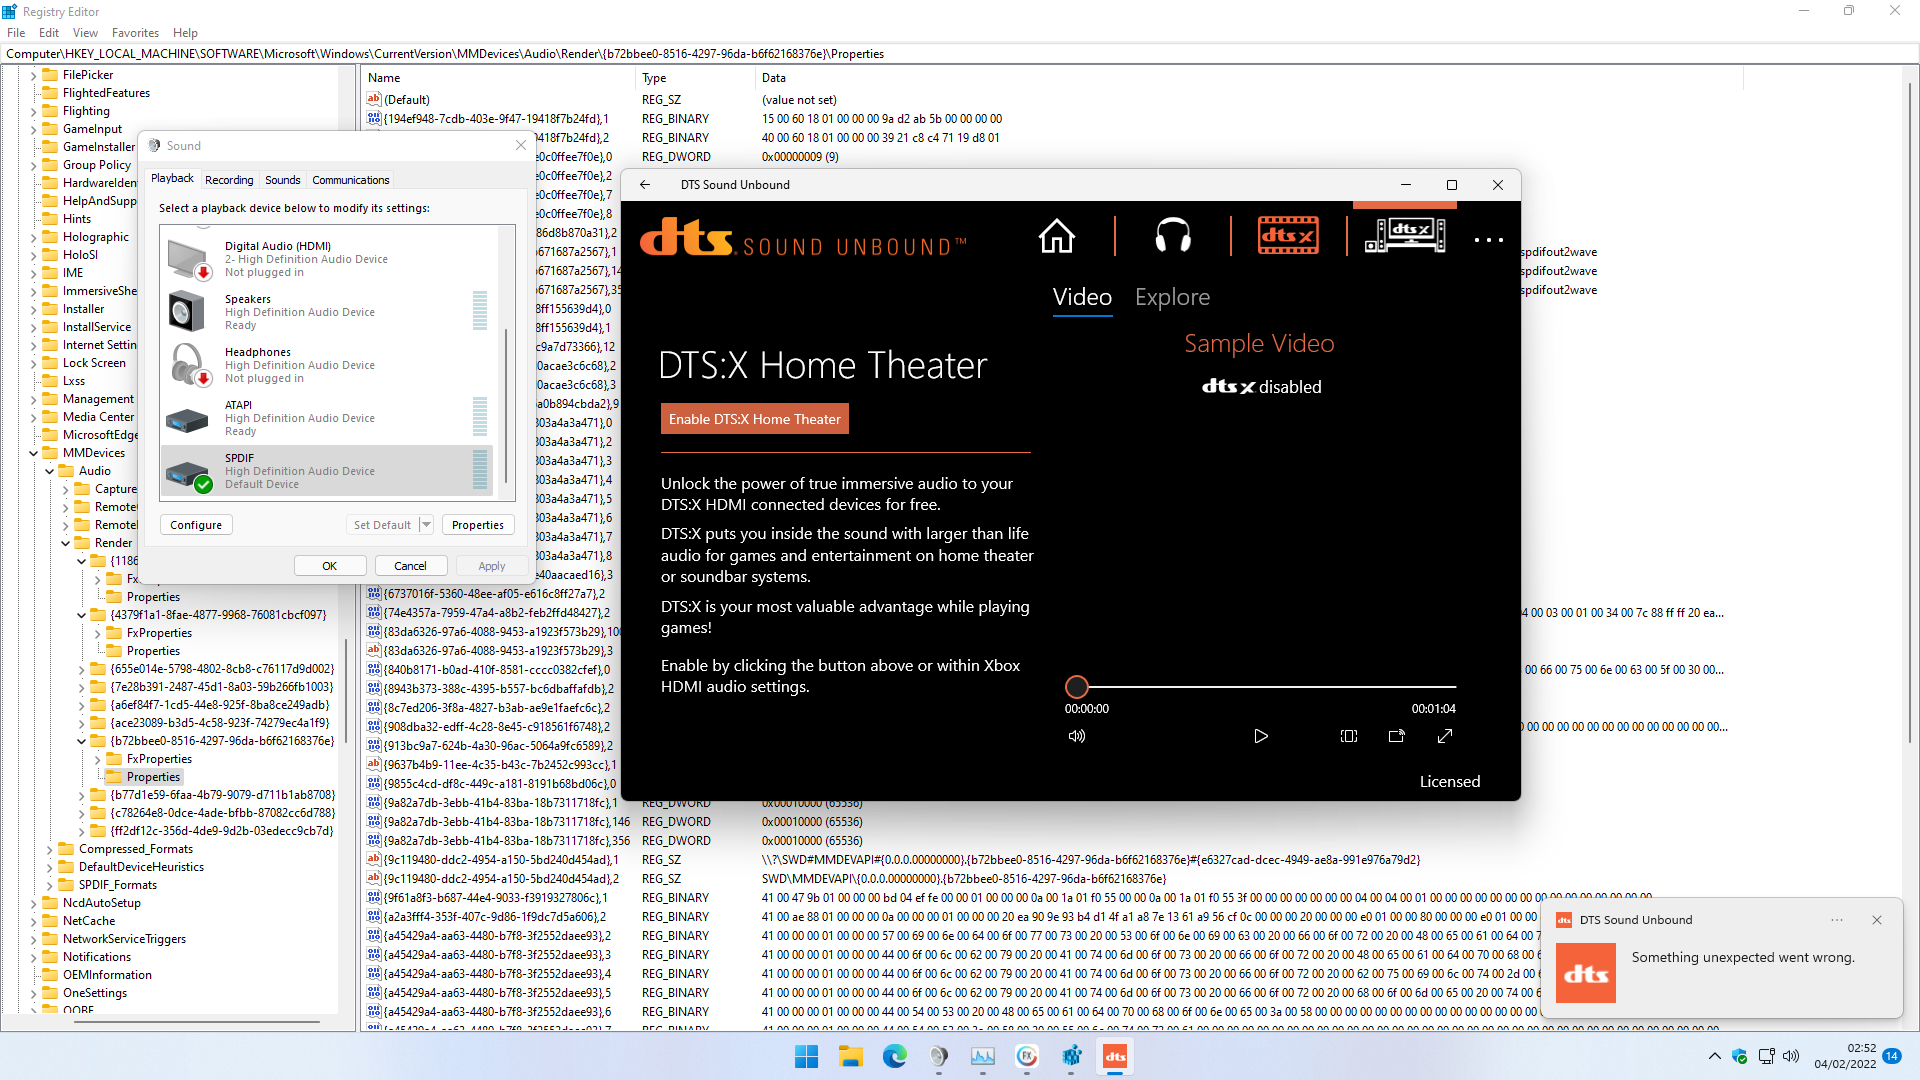This screenshot has width=1920, height=1080.
Task: Open the Edit menu in Registry Editor
Action: pyautogui.click(x=49, y=33)
